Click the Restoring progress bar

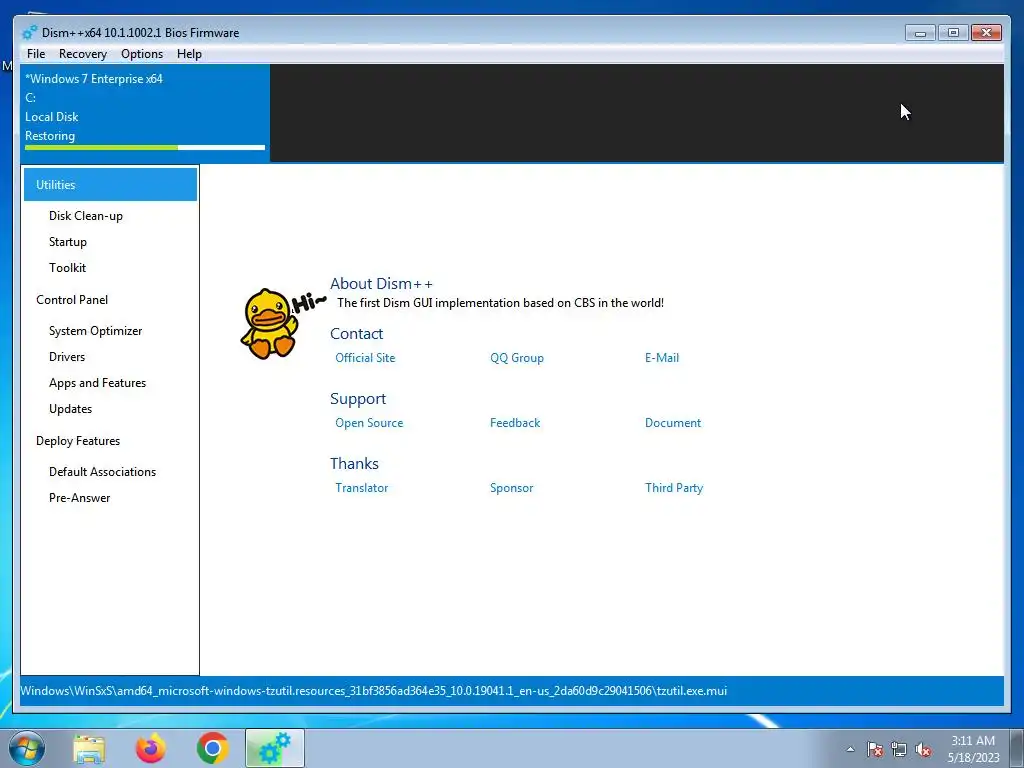click(145, 148)
